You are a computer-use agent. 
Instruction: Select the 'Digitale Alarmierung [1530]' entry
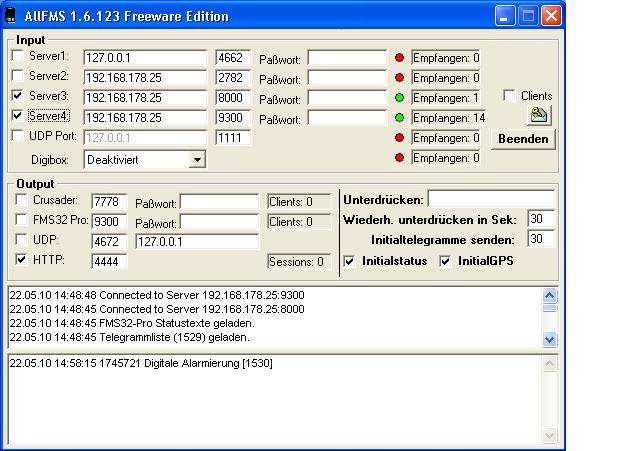pos(141,363)
